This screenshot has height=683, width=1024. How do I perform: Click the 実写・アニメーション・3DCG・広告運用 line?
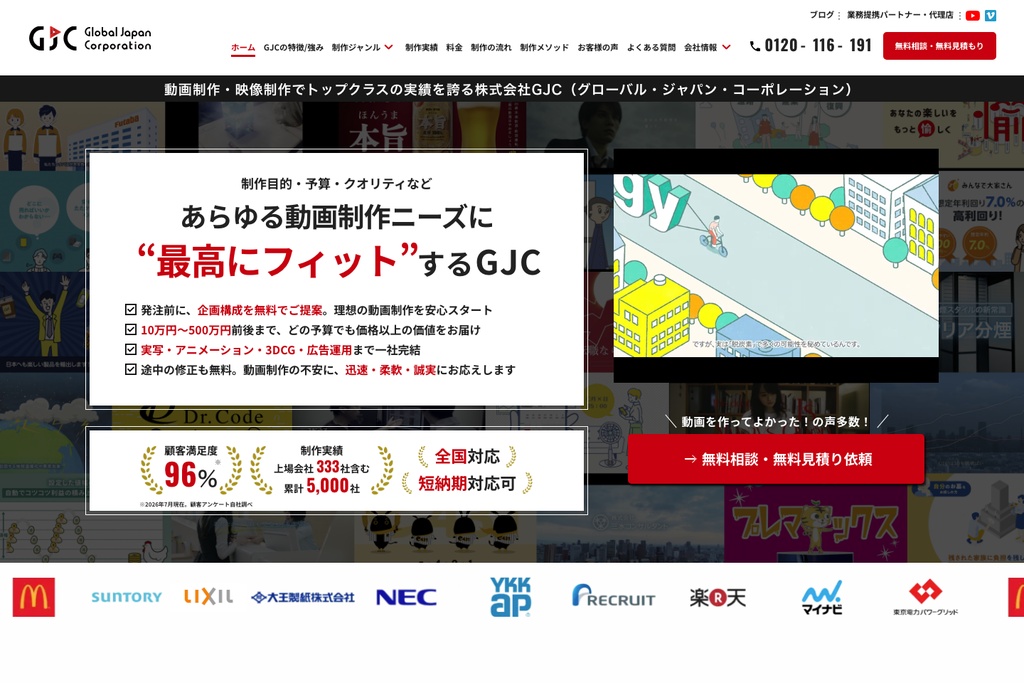[273, 350]
